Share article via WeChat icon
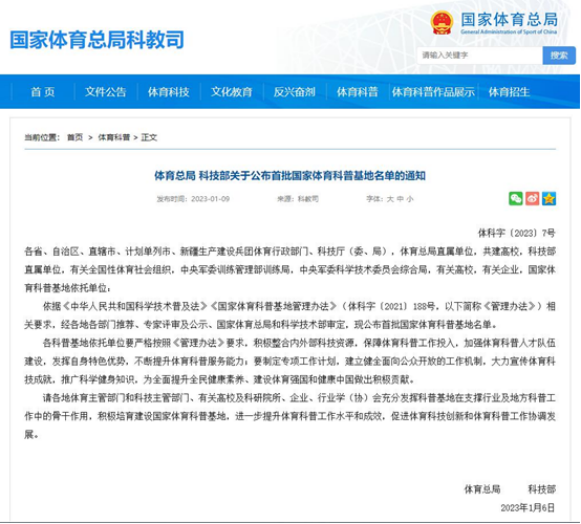 pos(515,199)
